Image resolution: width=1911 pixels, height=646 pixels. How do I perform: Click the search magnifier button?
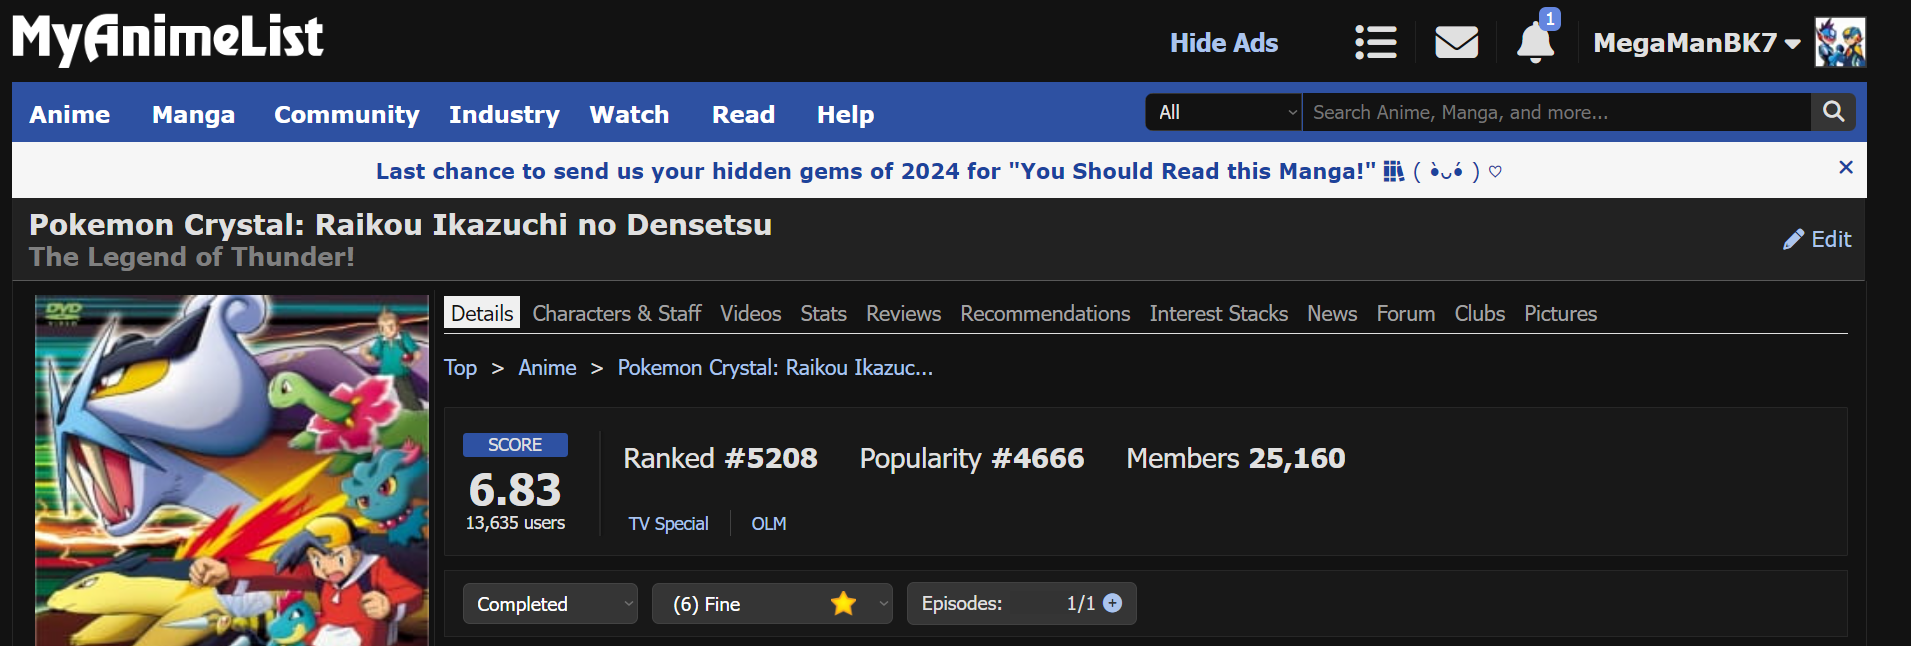point(1833,112)
